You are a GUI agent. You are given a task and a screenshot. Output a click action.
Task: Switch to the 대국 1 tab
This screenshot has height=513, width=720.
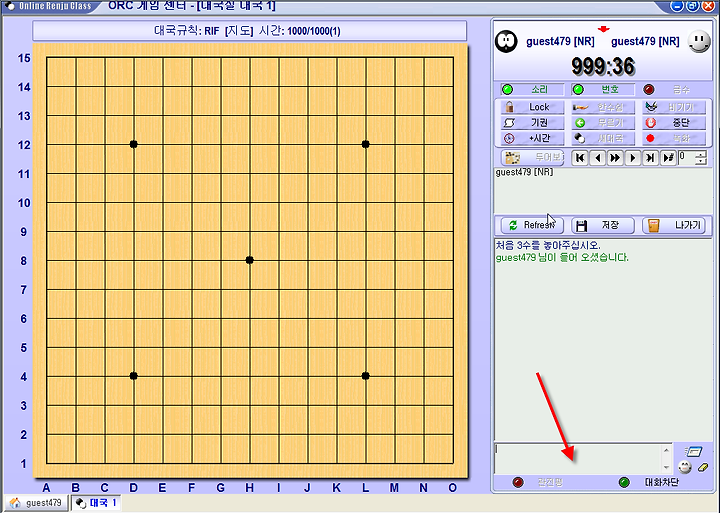pyautogui.click(x=96, y=502)
